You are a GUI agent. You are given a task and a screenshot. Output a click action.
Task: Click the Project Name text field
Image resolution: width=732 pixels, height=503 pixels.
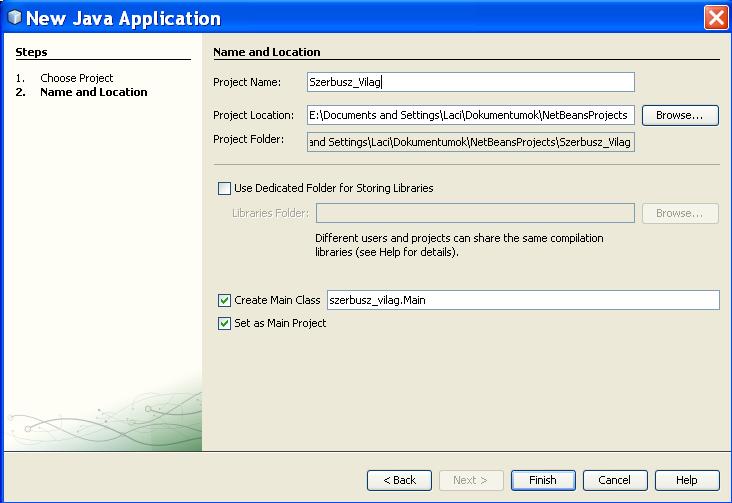tap(470, 82)
